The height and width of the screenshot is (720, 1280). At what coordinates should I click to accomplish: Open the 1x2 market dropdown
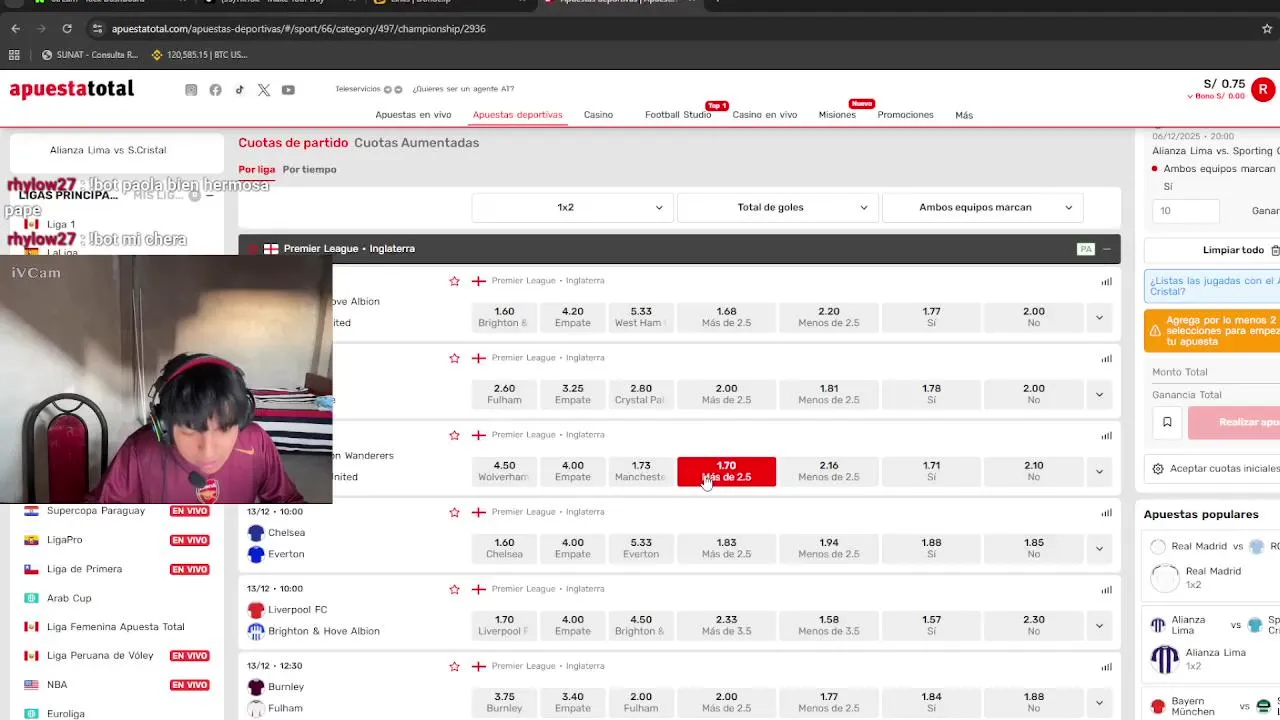572,207
